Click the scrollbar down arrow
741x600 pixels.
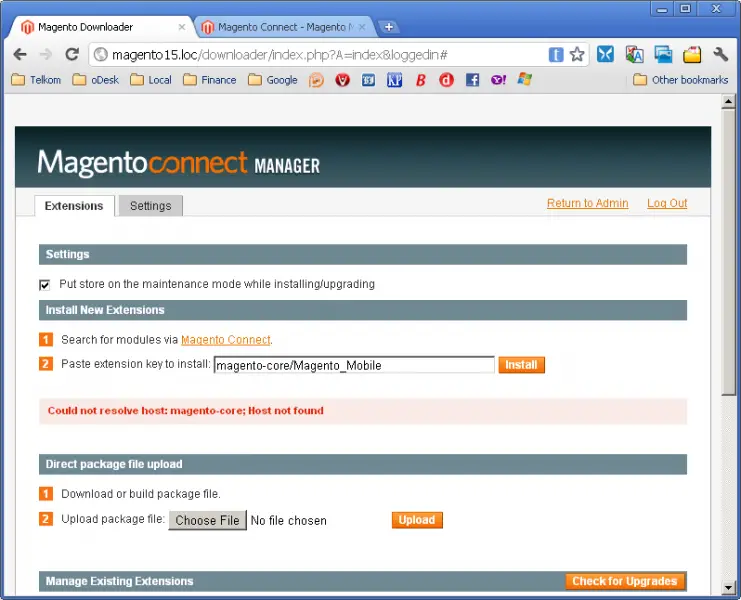(728, 588)
